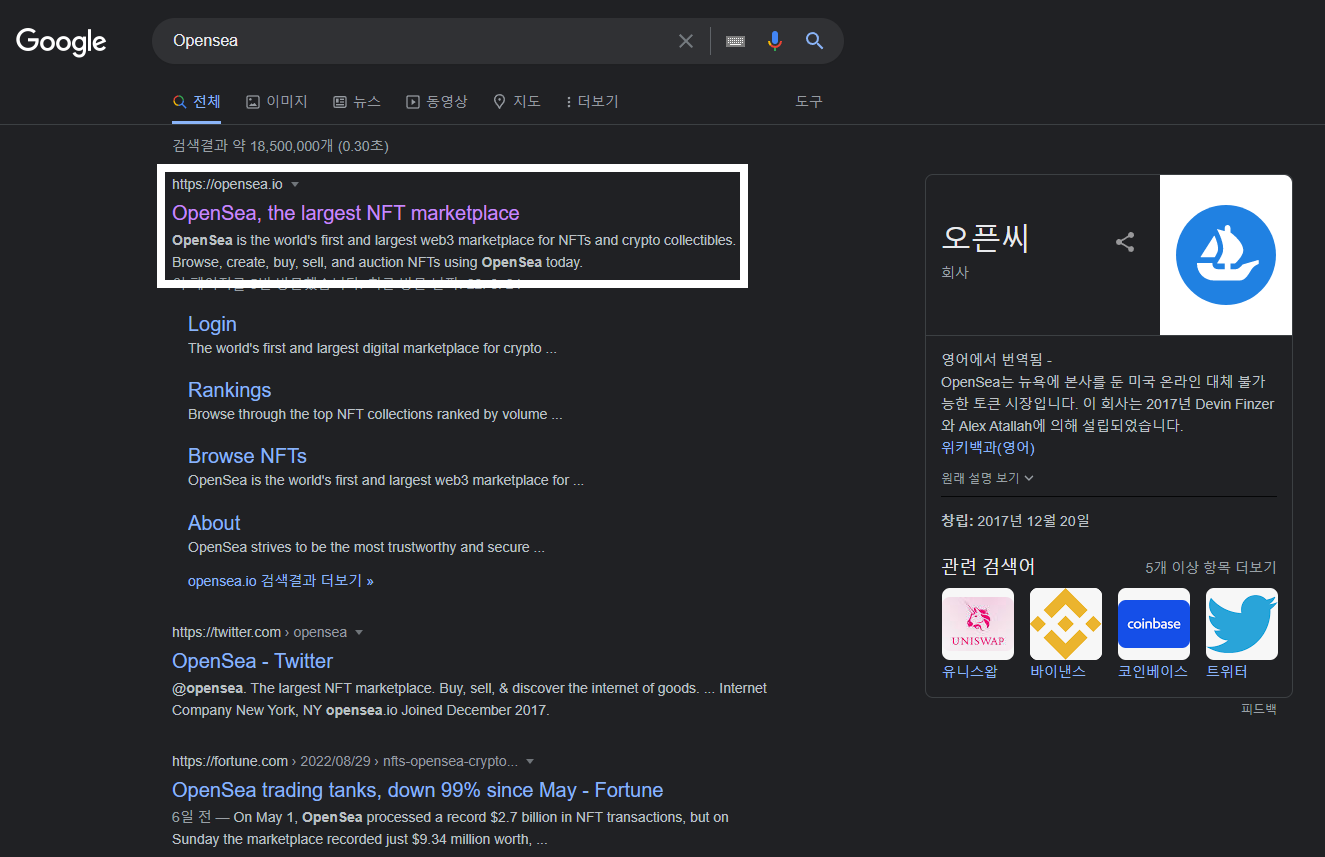Switch to the 동영상 tab
1325x857 pixels.
437,102
